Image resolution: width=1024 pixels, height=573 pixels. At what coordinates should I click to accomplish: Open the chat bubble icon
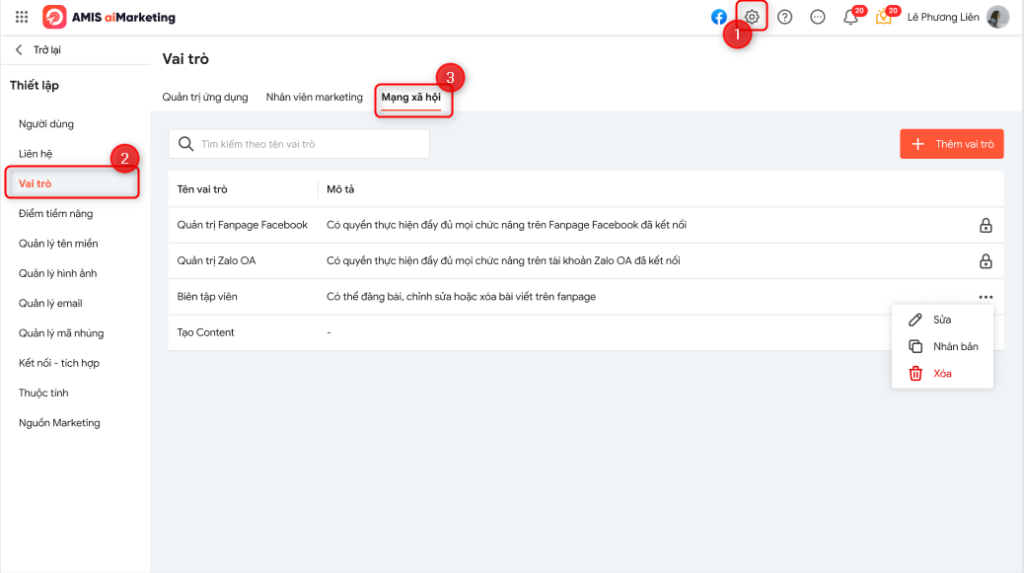click(817, 17)
